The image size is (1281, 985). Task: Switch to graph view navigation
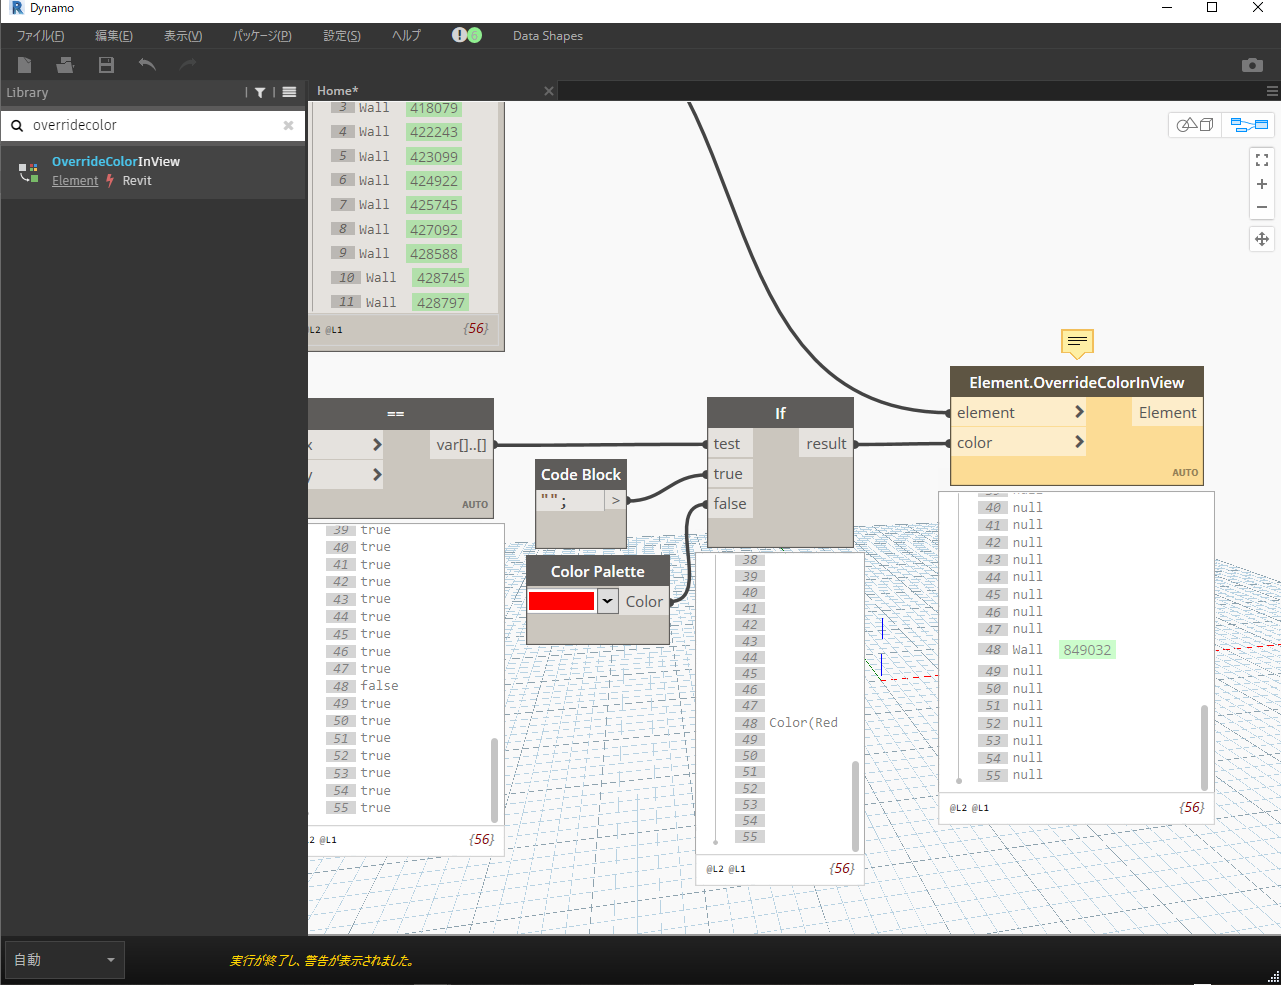click(x=1249, y=125)
